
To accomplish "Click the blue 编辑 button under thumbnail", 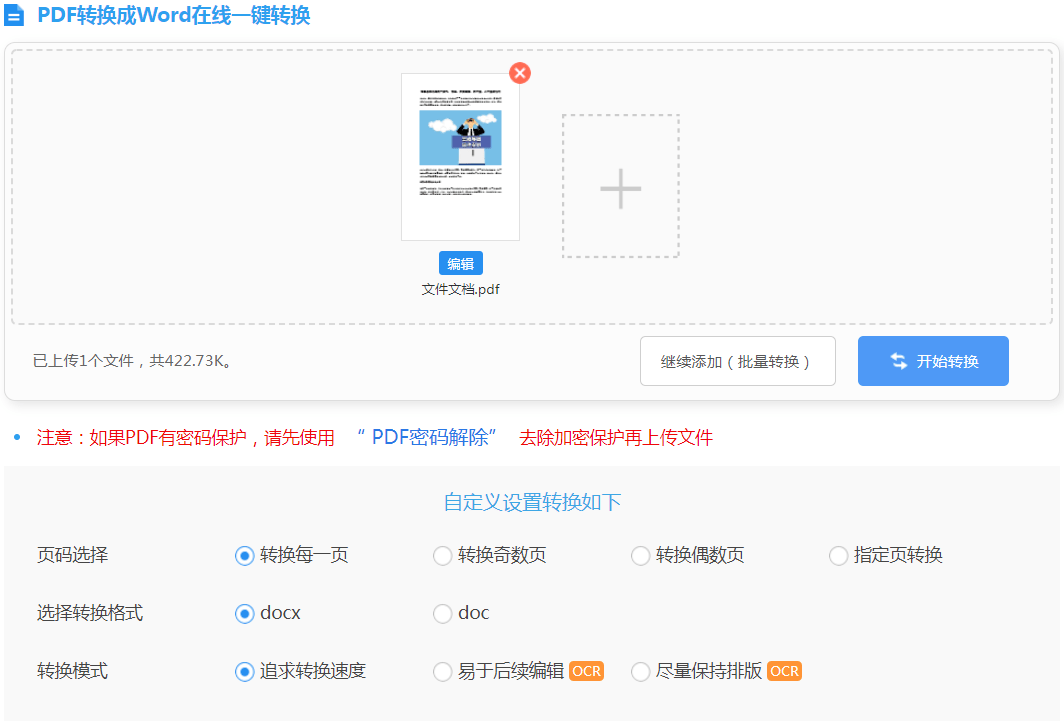I will (461, 263).
